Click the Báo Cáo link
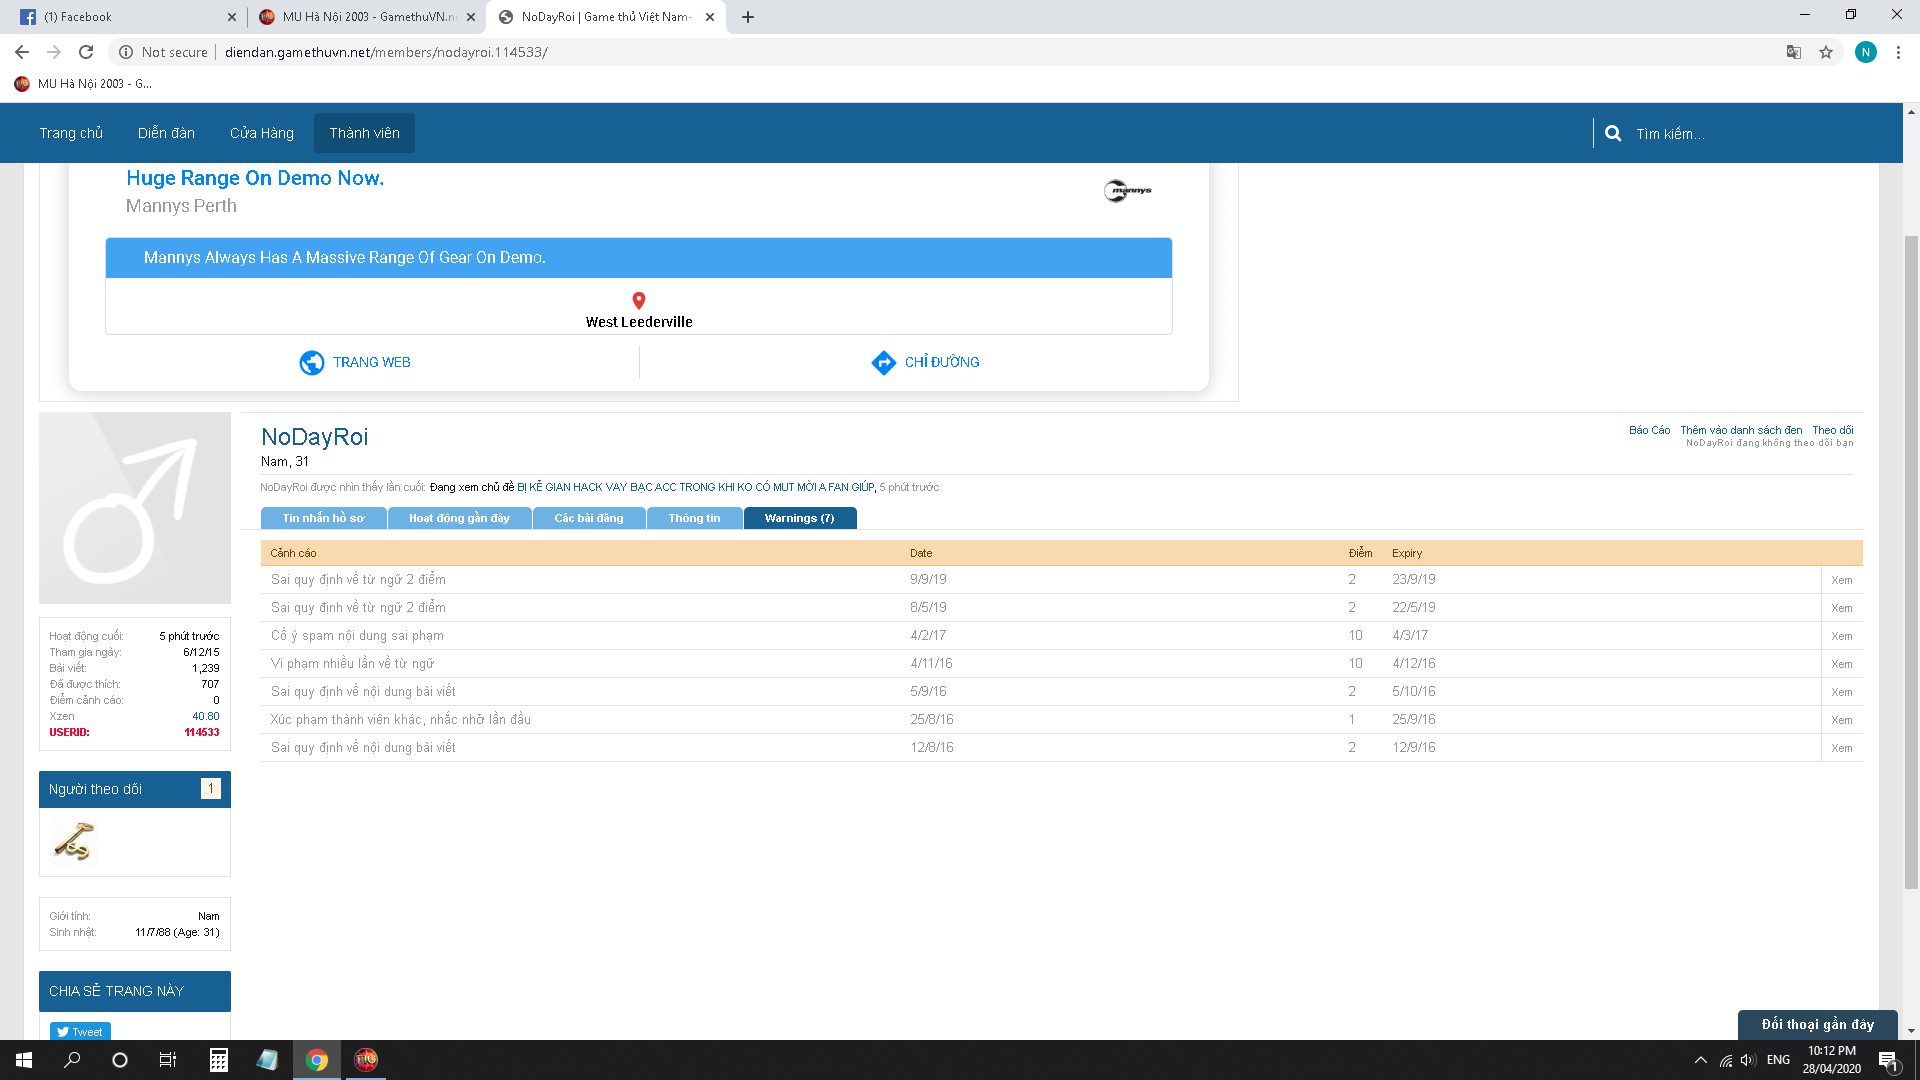The image size is (1920, 1080). tap(1649, 430)
